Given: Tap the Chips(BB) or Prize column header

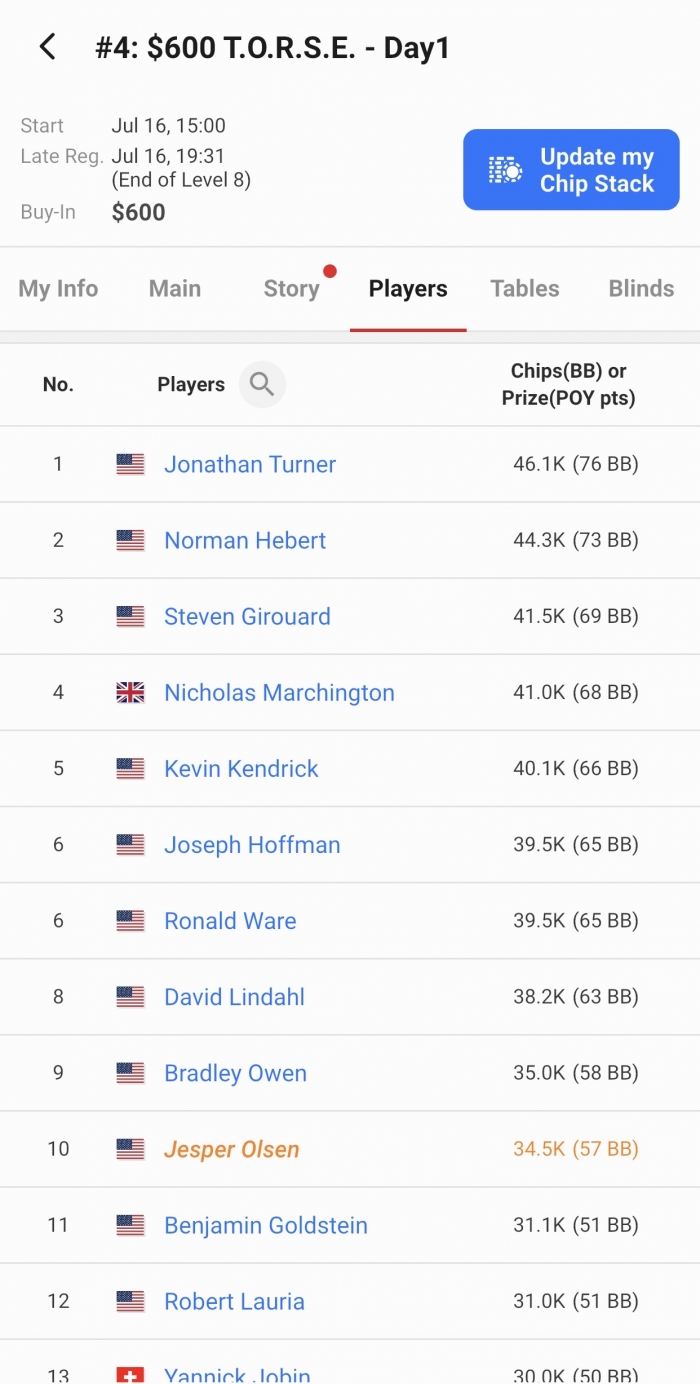Looking at the screenshot, I should (568, 384).
